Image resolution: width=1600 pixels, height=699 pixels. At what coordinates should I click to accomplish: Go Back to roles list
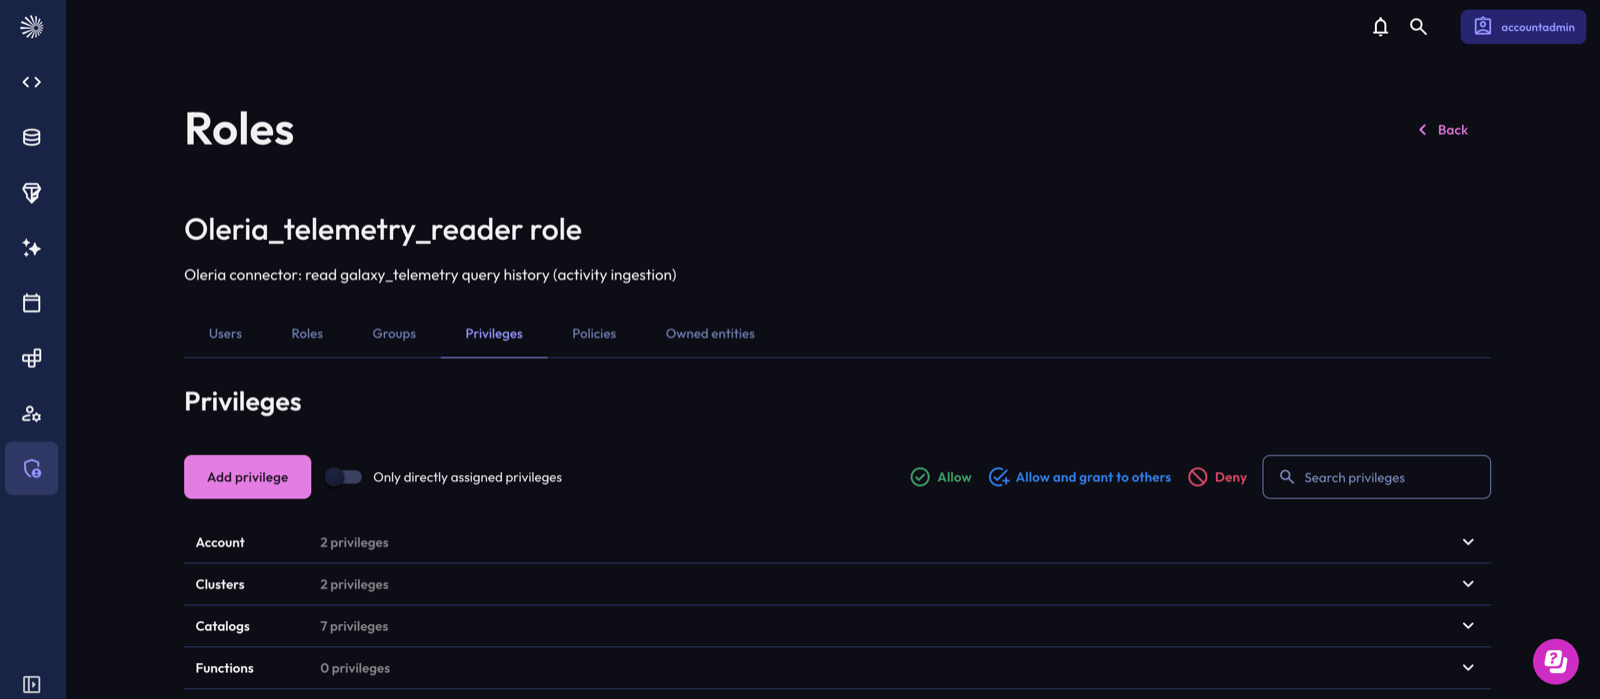tap(1443, 130)
